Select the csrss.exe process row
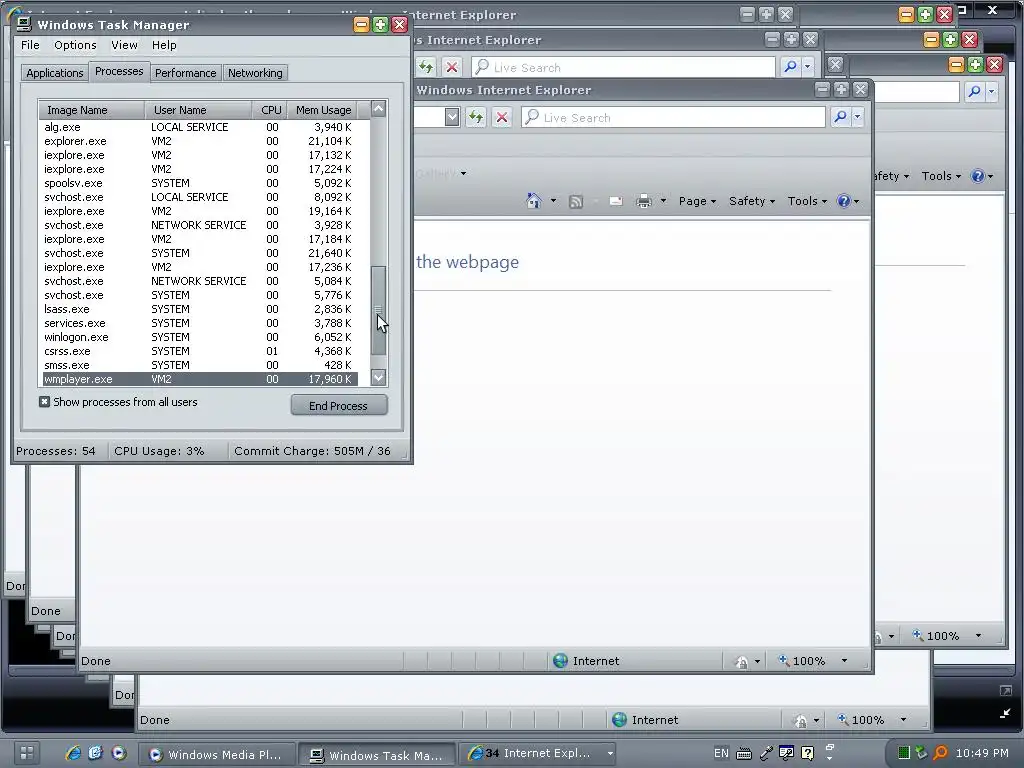The height and width of the screenshot is (768, 1024). [200, 351]
